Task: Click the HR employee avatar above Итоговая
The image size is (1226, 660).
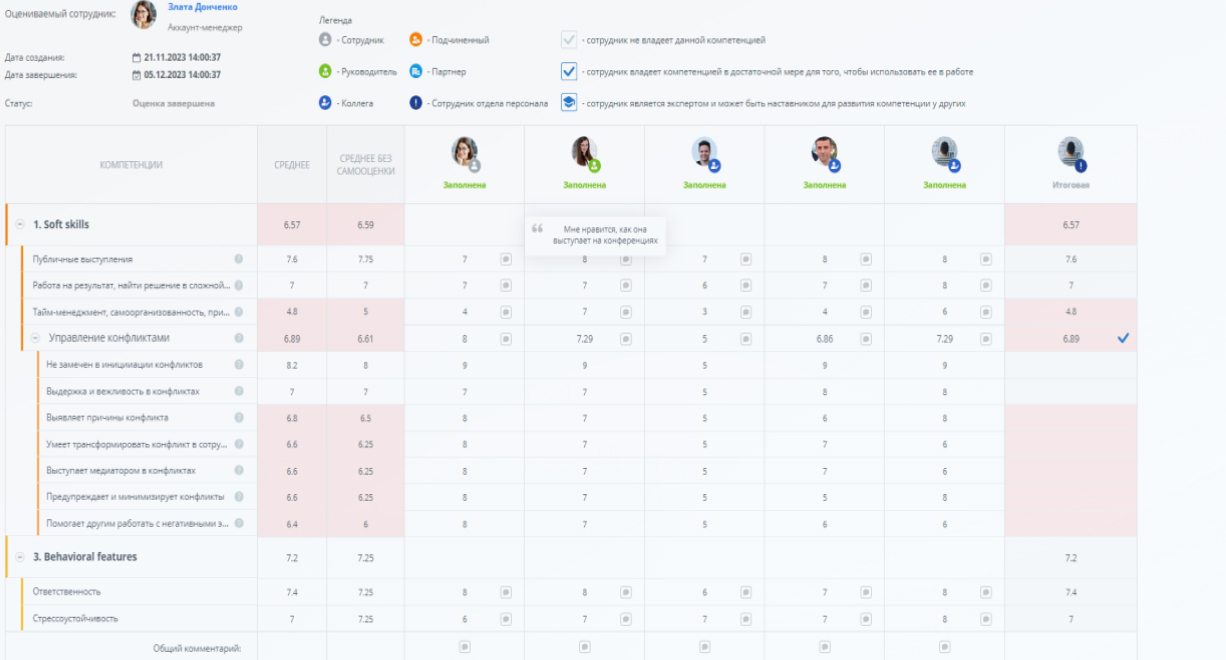Action: pyautogui.click(x=1071, y=153)
